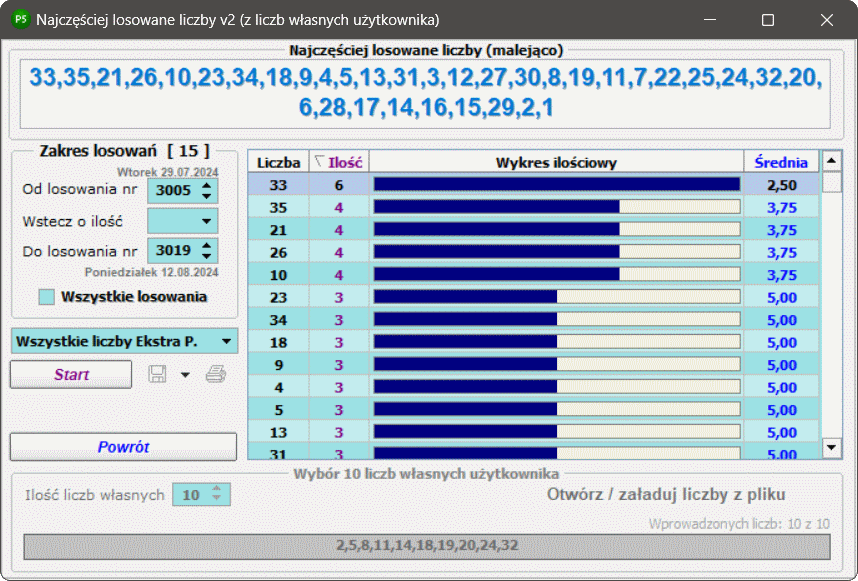858x581 pixels.
Task: Click the table vertical scrollbar thumb
Action: pyautogui.click(x=831, y=182)
